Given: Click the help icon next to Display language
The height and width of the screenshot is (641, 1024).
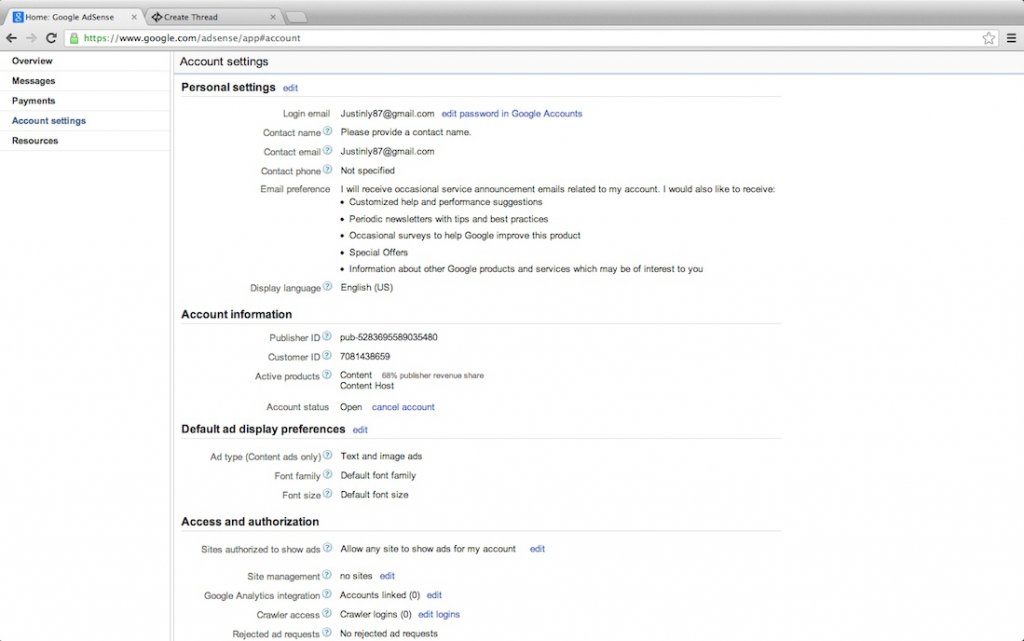Looking at the screenshot, I should [328, 286].
